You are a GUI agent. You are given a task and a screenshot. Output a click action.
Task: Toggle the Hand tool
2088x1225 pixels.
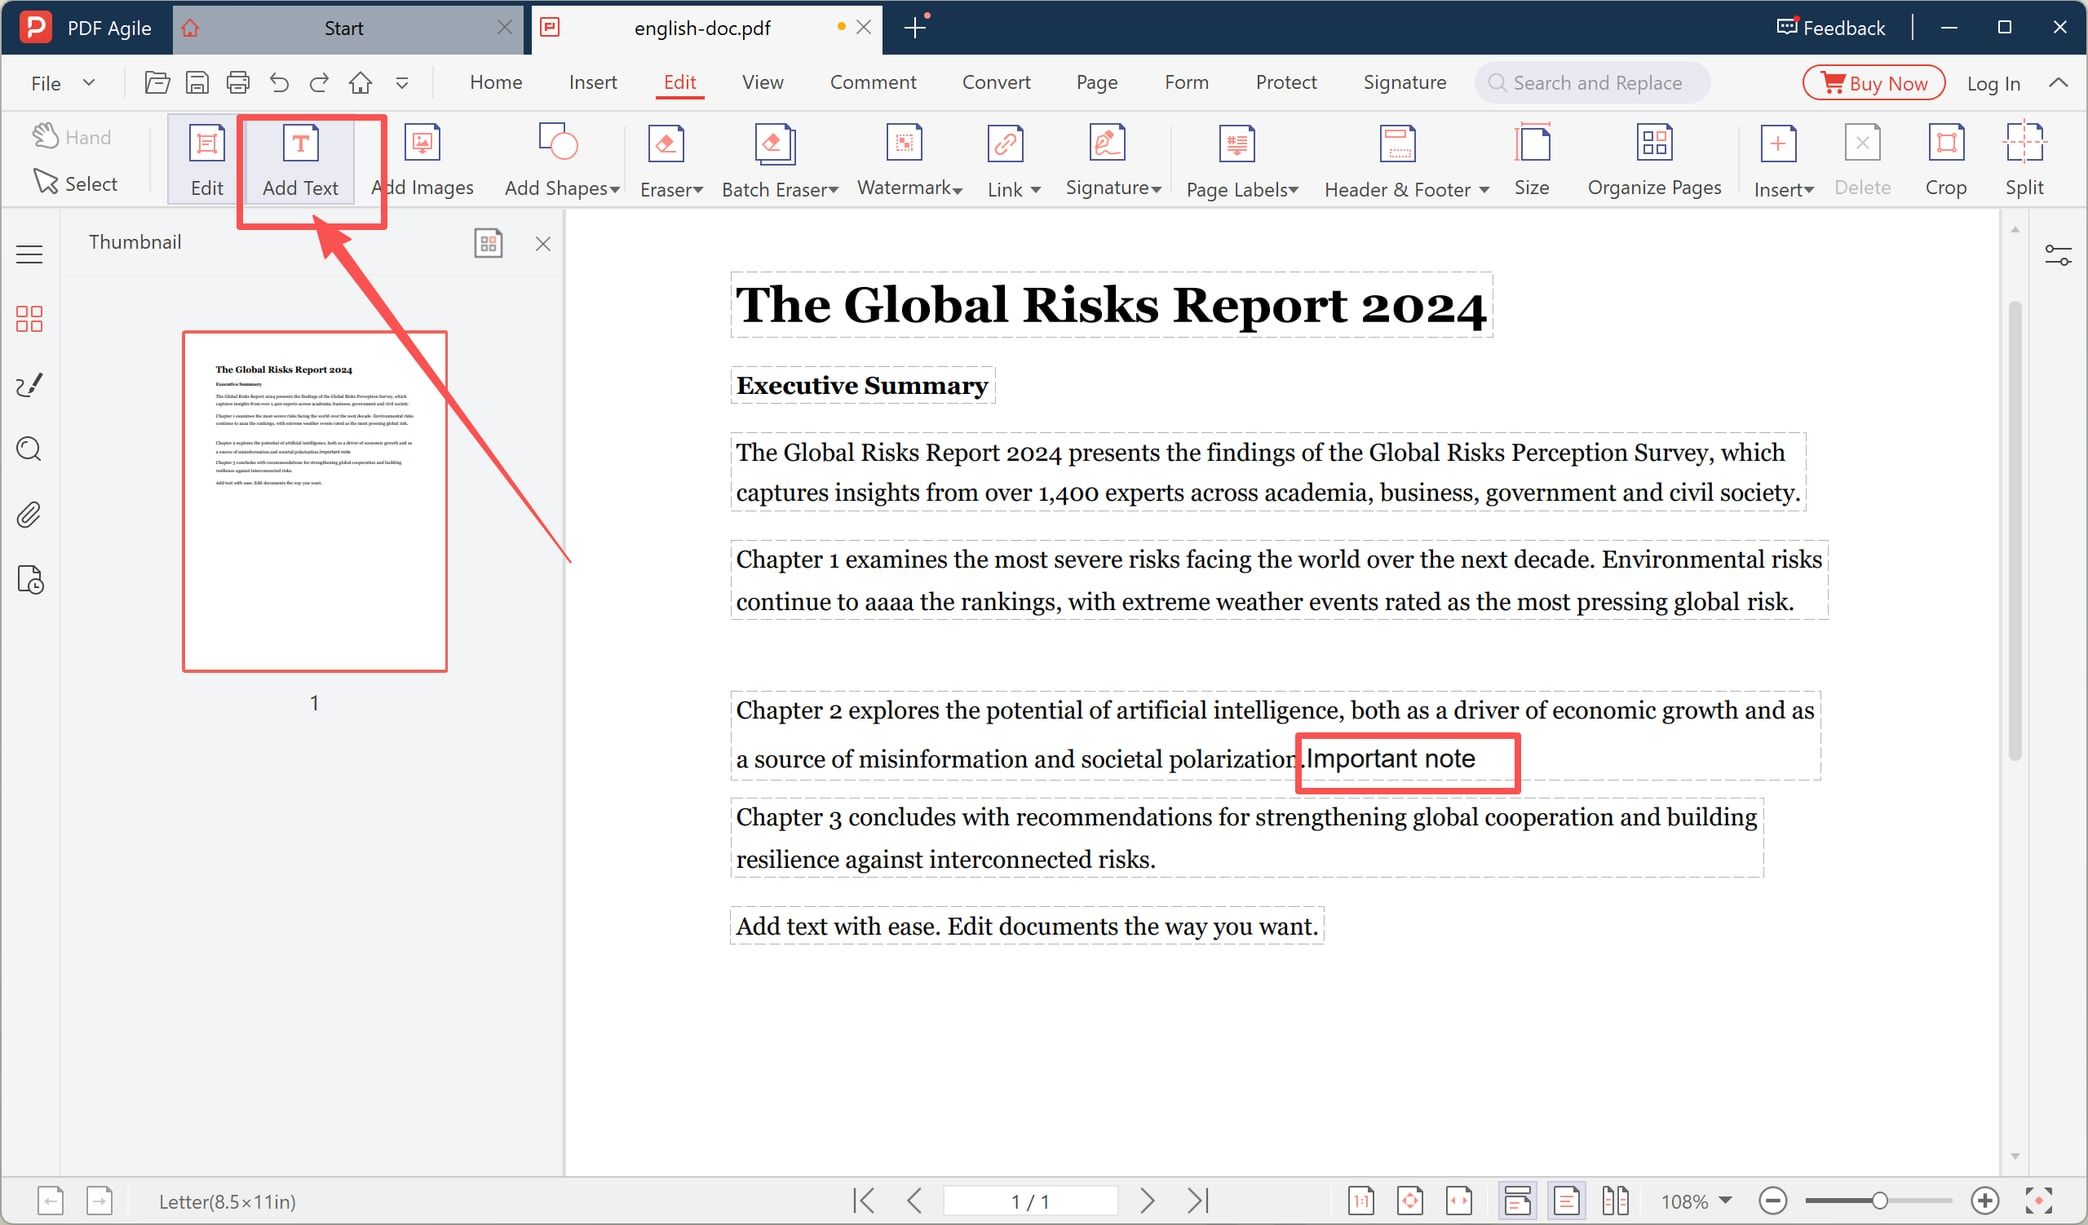tap(71, 137)
